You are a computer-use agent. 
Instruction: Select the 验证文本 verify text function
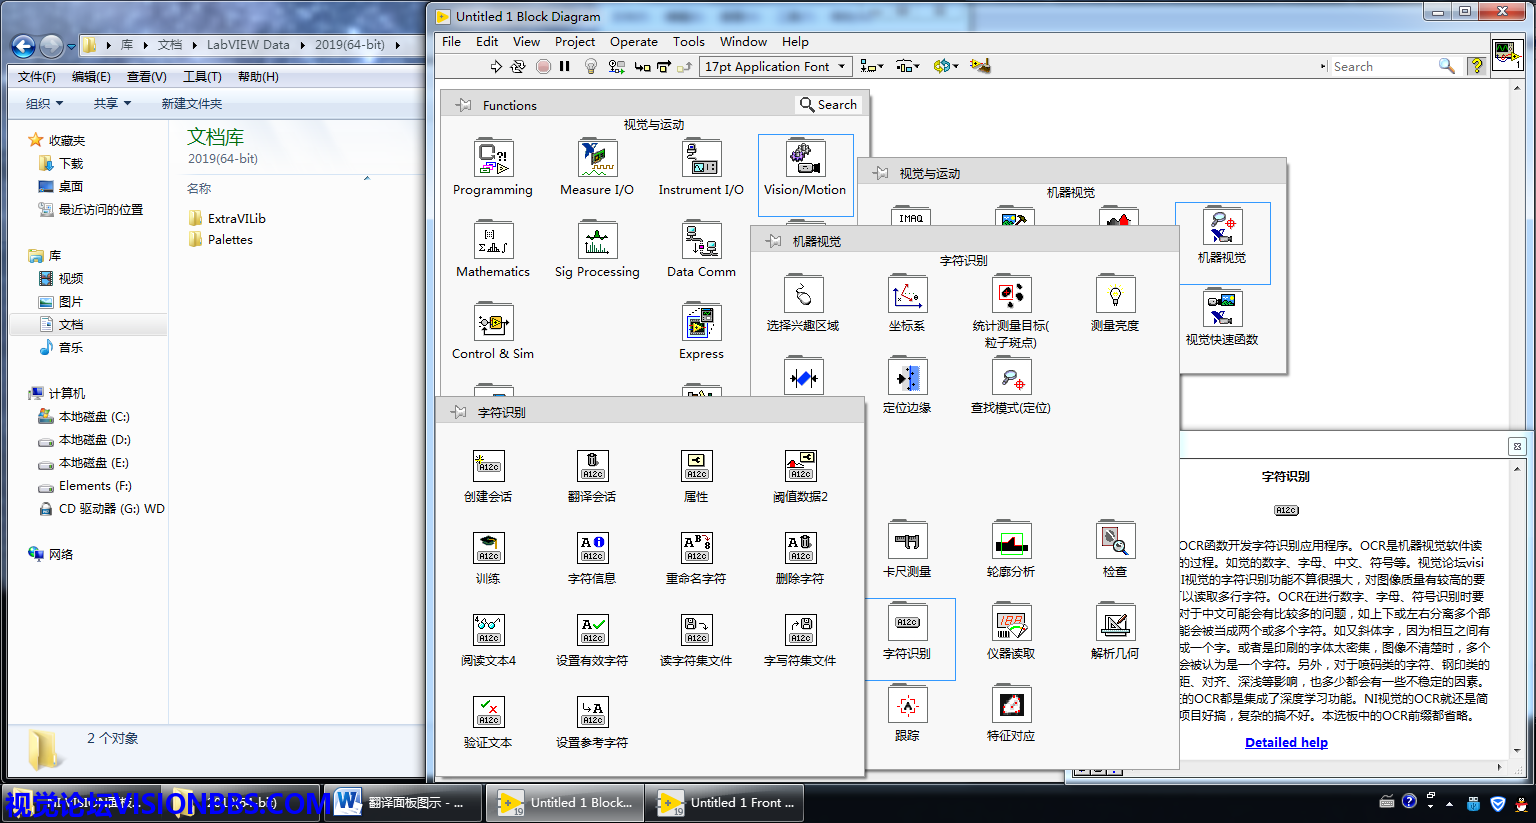(488, 712)
